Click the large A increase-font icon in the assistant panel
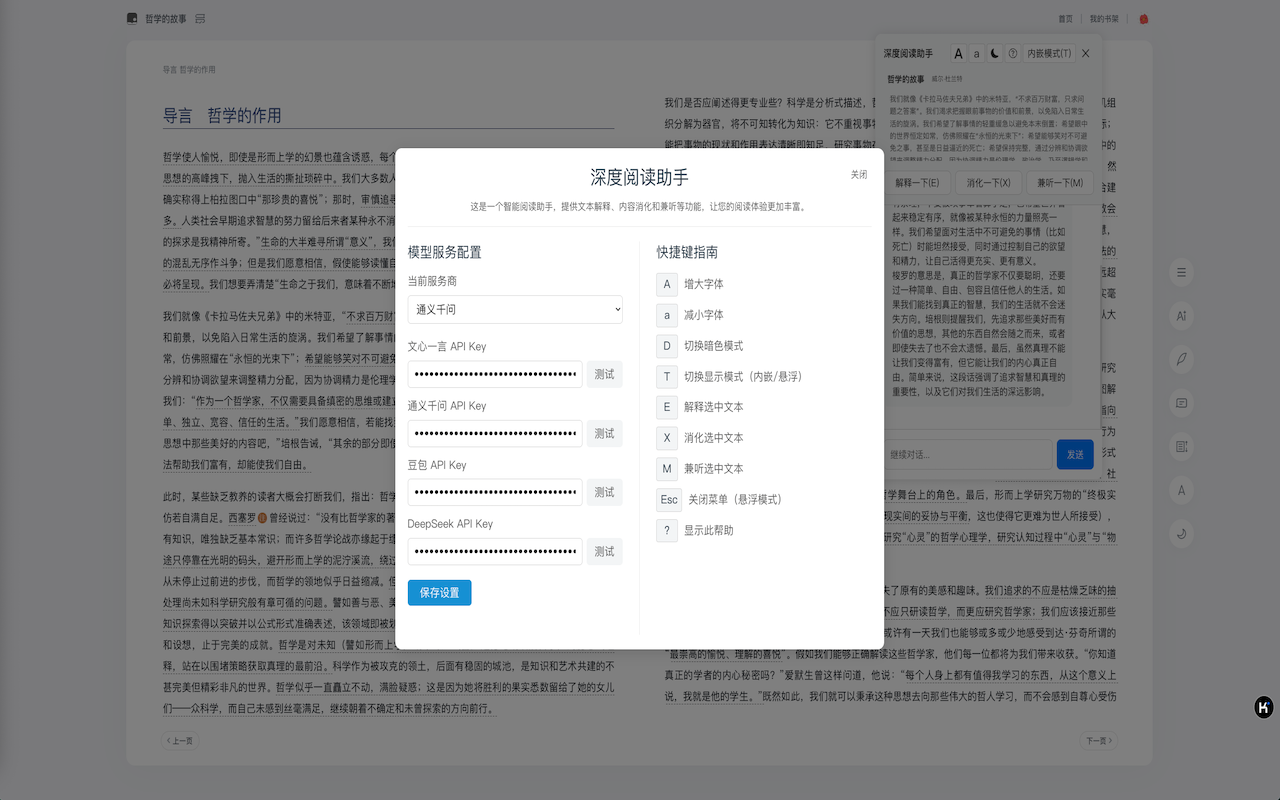 point(958,54)
